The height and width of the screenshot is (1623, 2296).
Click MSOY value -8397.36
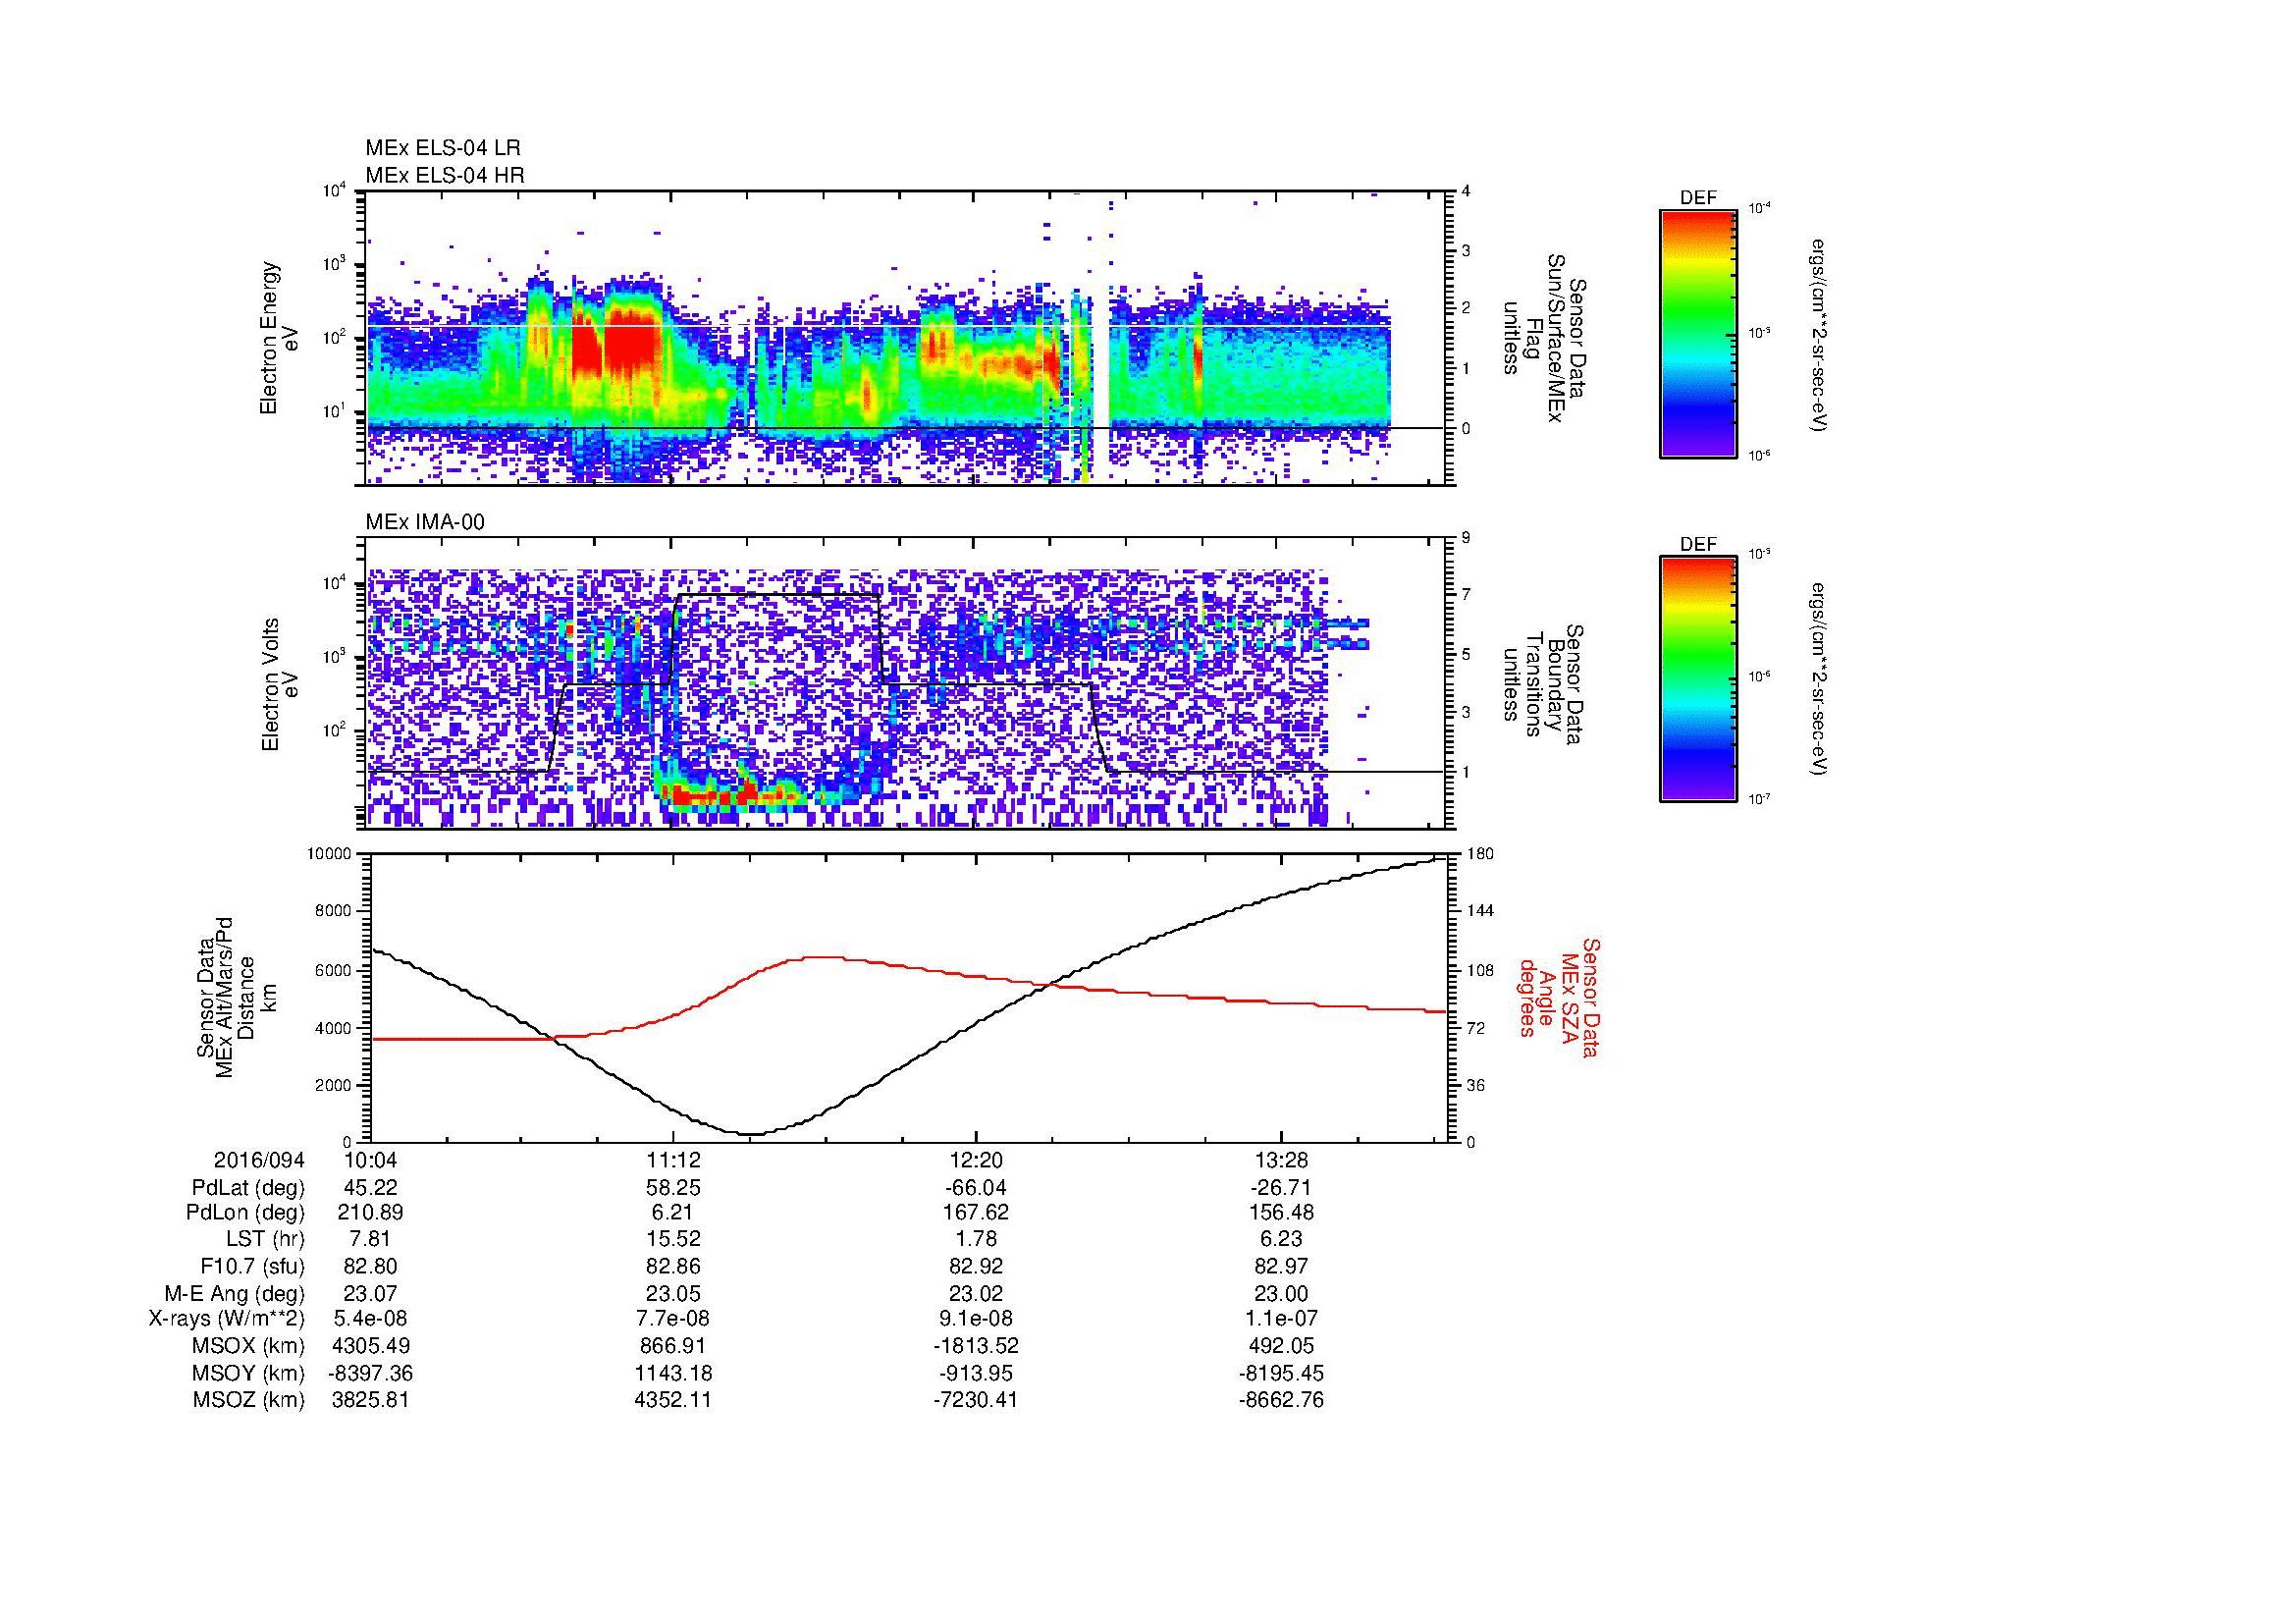coord(370,1374)
